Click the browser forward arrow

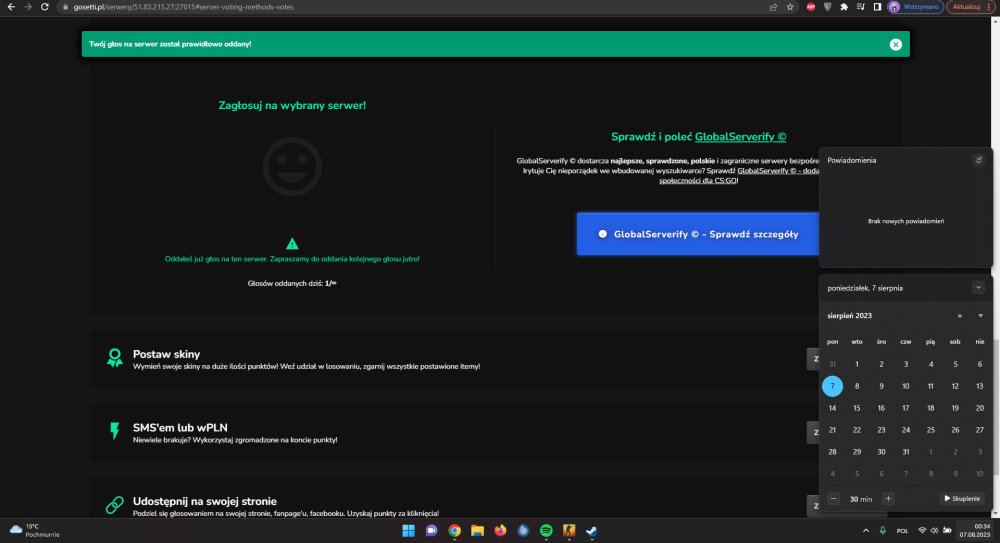coord(27,7)
